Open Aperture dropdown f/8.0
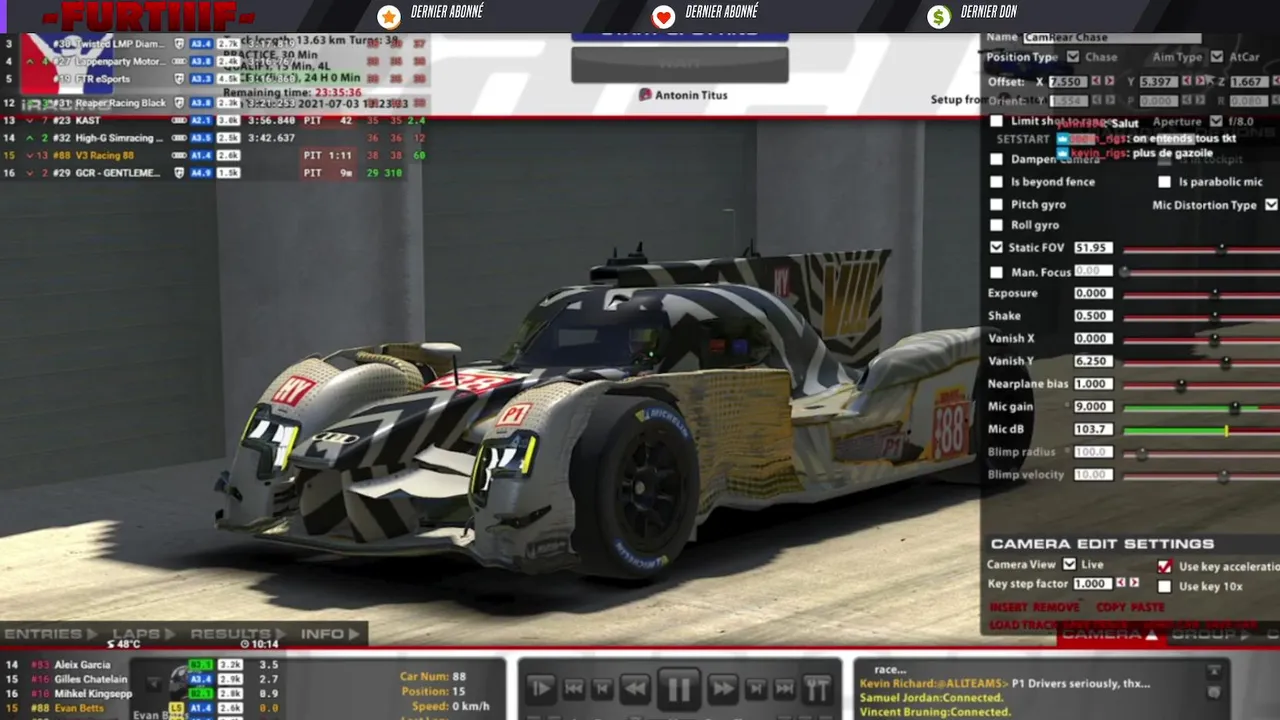The width and height of the screenshot is (1280, 720). coord(1217,121)
